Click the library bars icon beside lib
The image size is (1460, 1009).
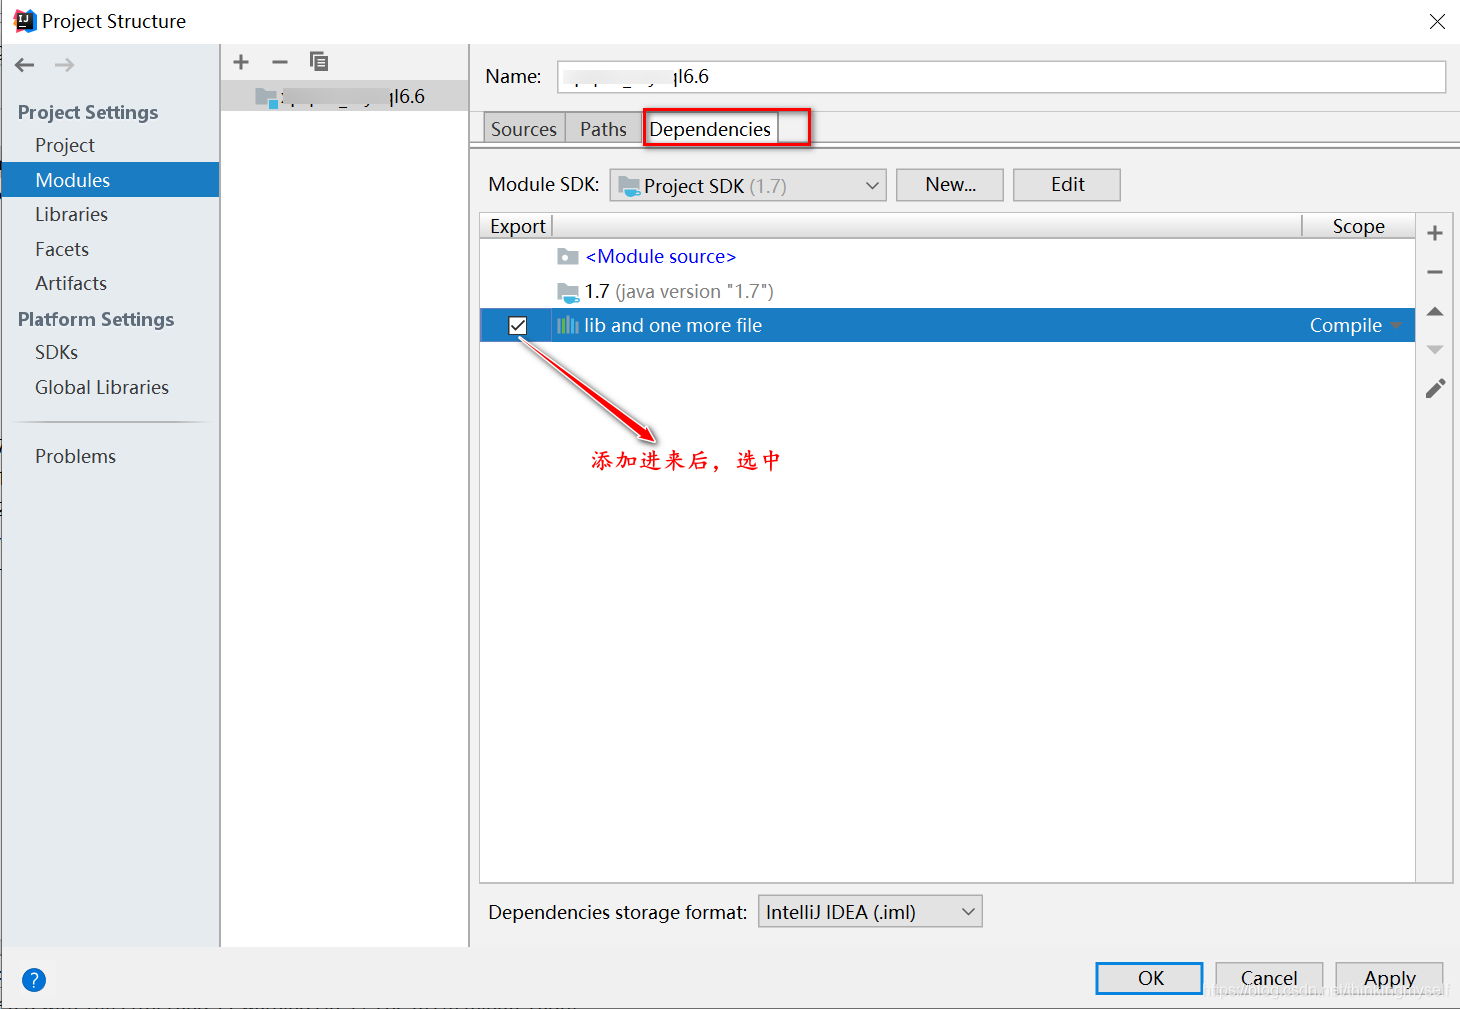568,325
